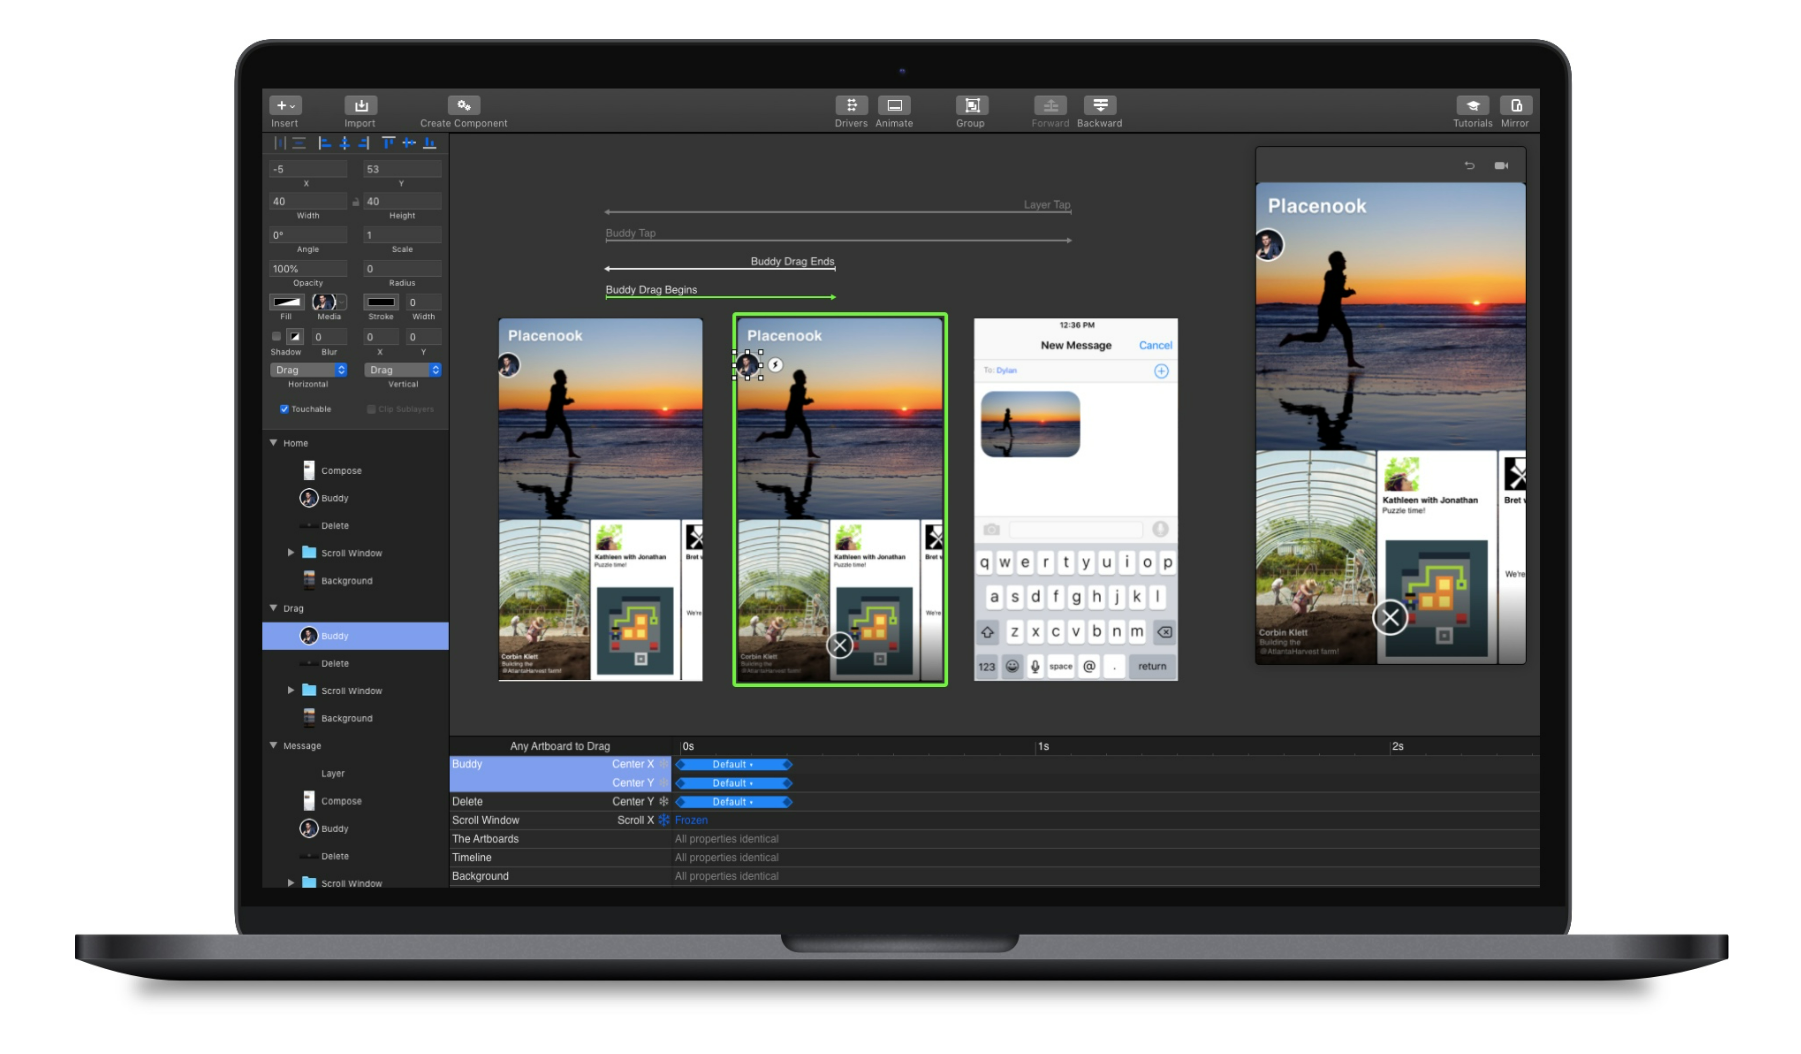Click the preview rewind icon
This screenshot has width=1801, height=1054.
pos(1469,166)
